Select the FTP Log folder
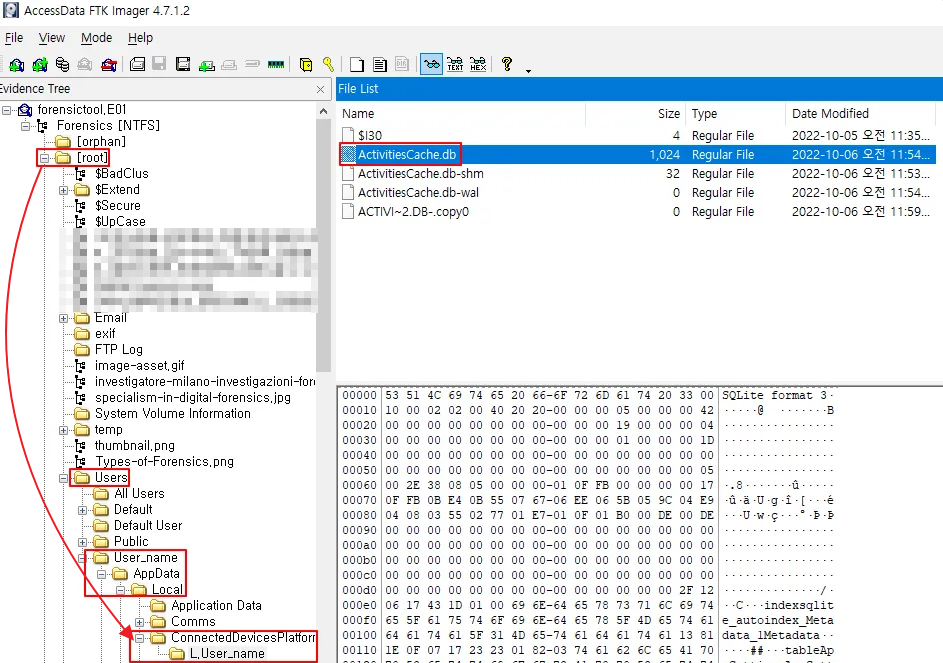This screenshot has width=943, height=663. (118, 350)
